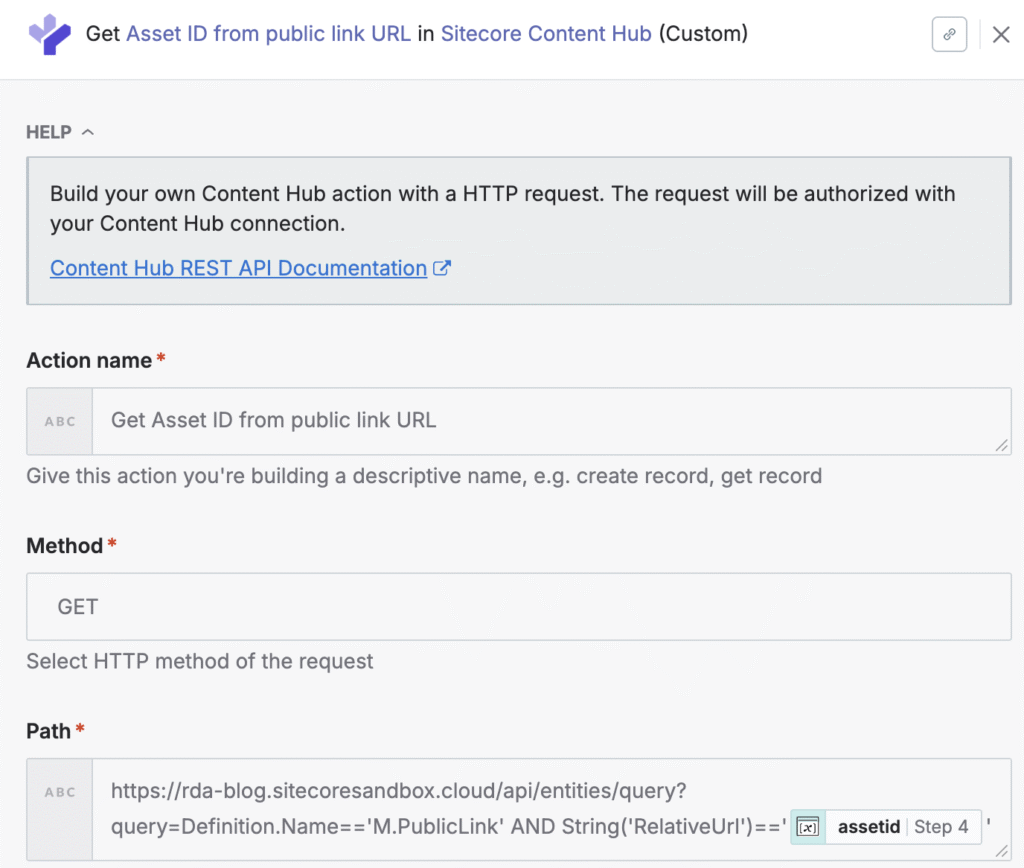Collapse the HELP section chevron

[x=88, y=133]
